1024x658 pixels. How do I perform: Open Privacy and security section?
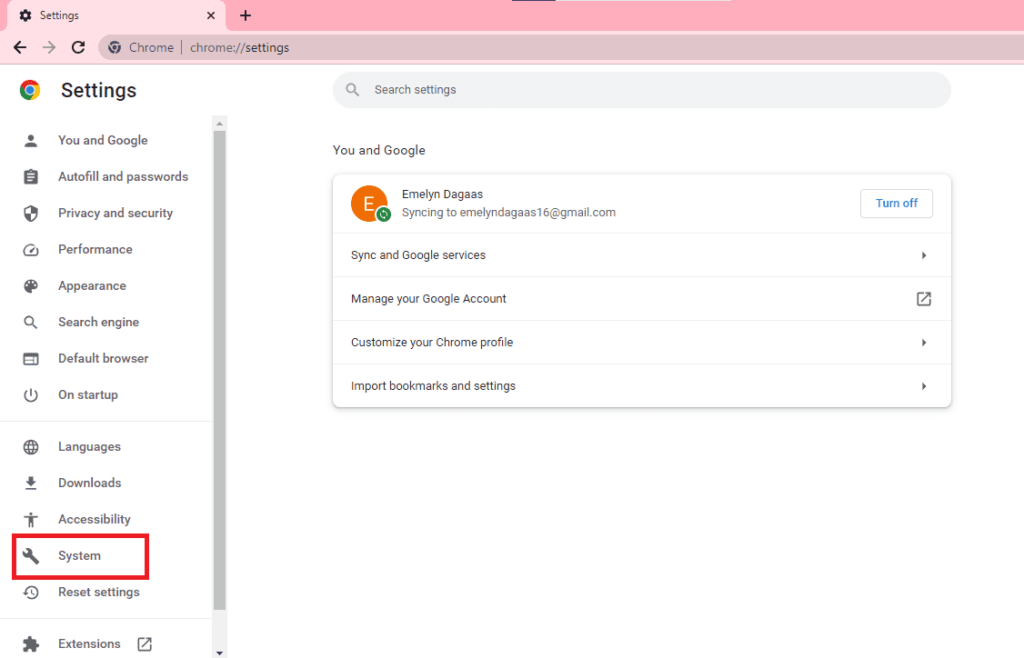tap(115, 213)
